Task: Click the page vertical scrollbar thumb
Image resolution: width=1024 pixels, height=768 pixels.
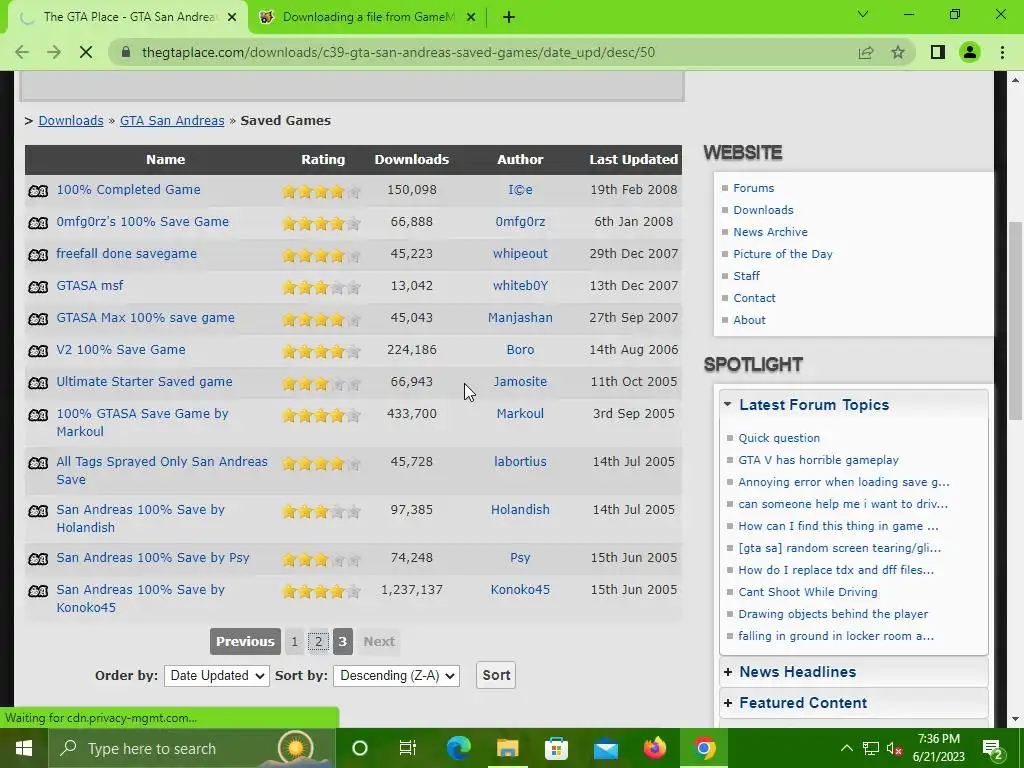Action: 1015,320
